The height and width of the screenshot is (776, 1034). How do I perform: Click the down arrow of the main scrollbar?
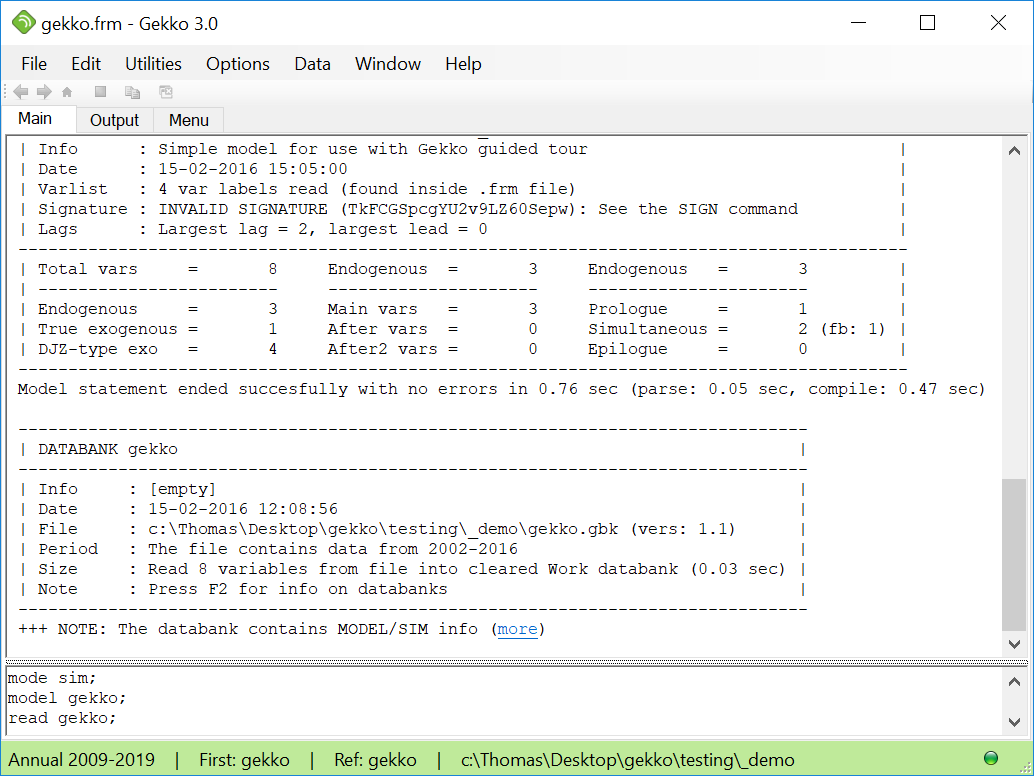[x=1016, y=645]
